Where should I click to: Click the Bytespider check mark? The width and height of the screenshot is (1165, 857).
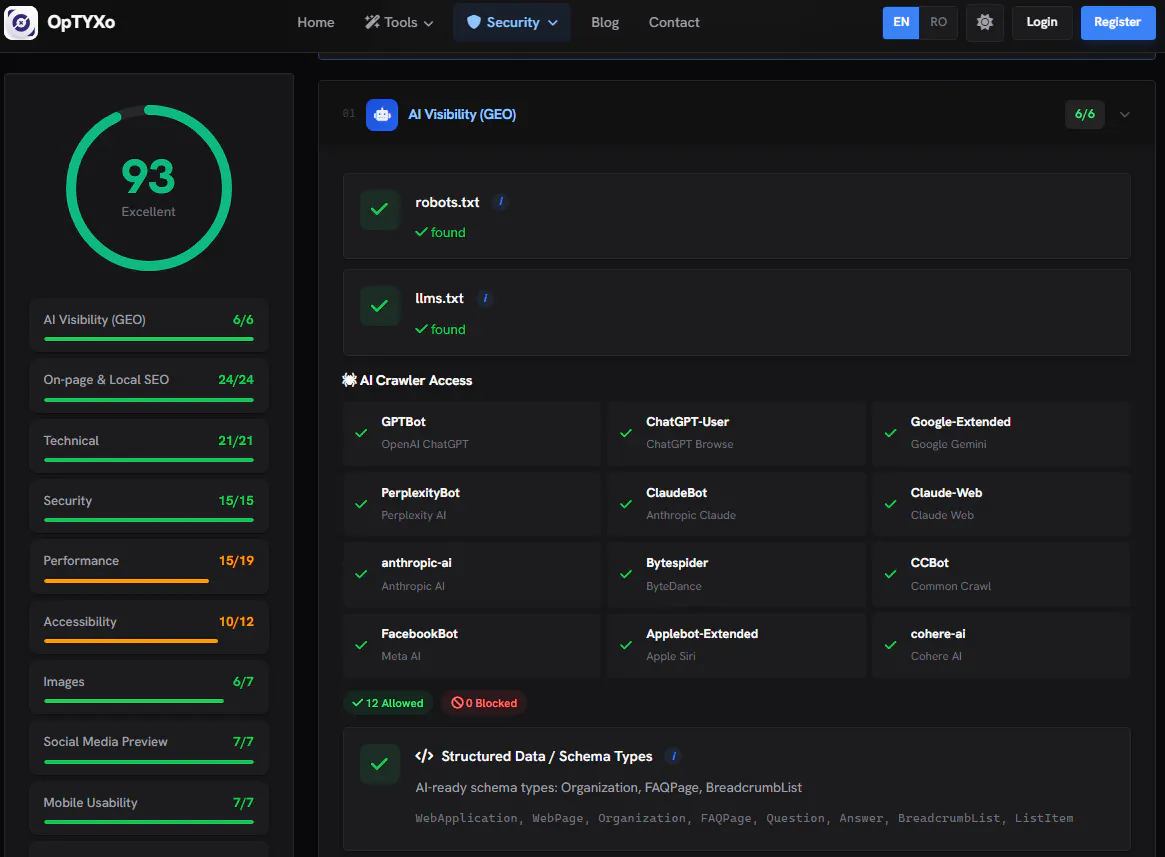tap(626, 574)
